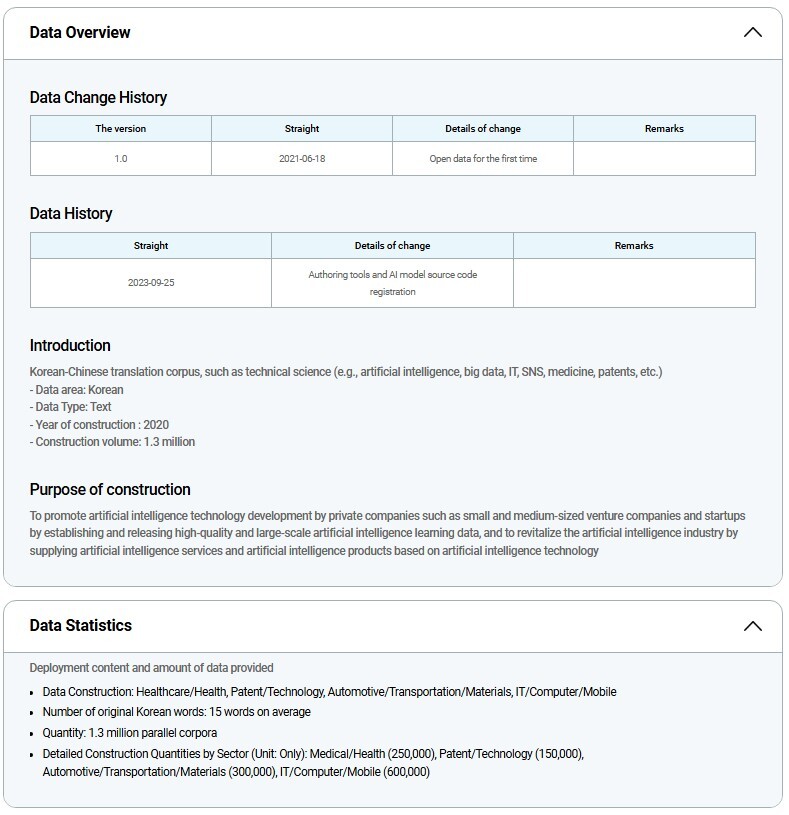Click the "Purpose of construction" heading
The image size is (789, 815).
[x=110, y=490]
